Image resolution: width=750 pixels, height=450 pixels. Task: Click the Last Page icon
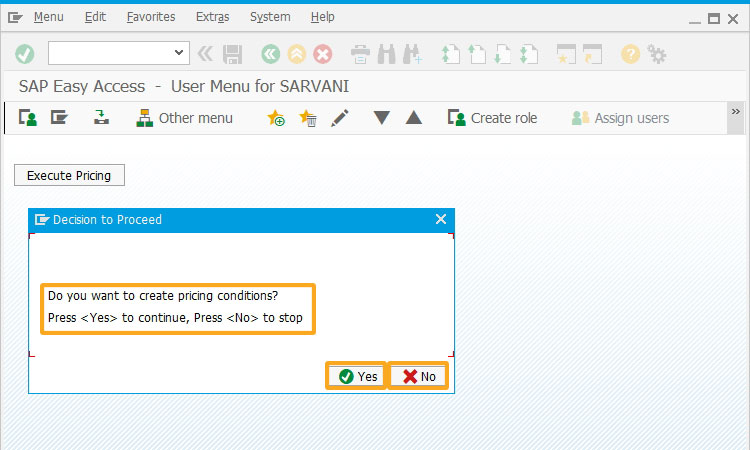(x=529, y=54)
